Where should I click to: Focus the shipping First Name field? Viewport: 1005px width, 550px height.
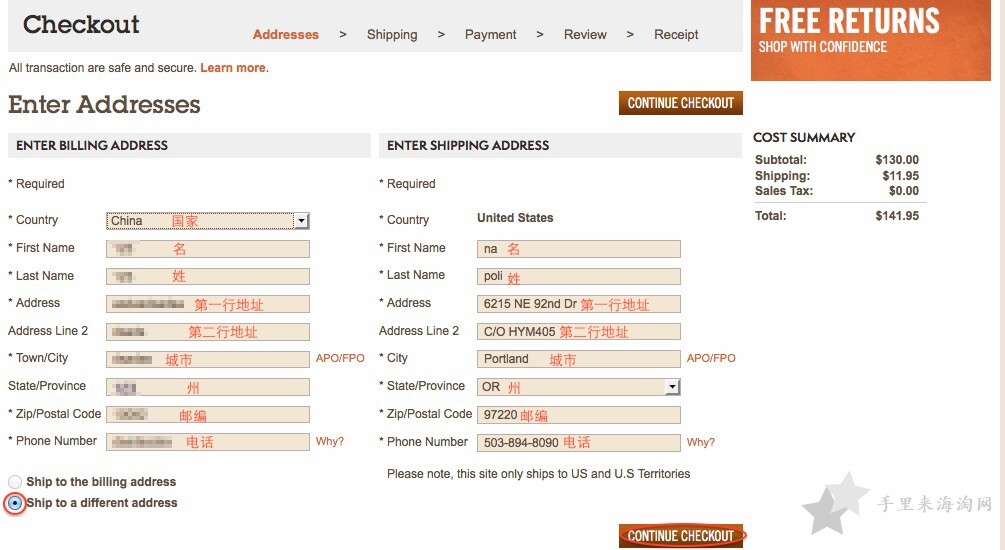pyautogui.click(x=579, y=249)
